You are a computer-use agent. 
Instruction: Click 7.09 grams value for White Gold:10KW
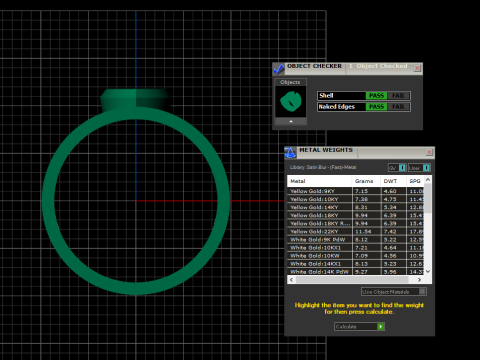[361, 256]
